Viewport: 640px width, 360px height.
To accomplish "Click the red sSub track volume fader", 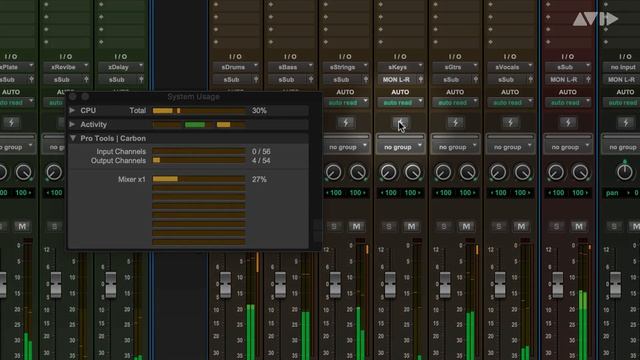I will [x=558, y=284].
